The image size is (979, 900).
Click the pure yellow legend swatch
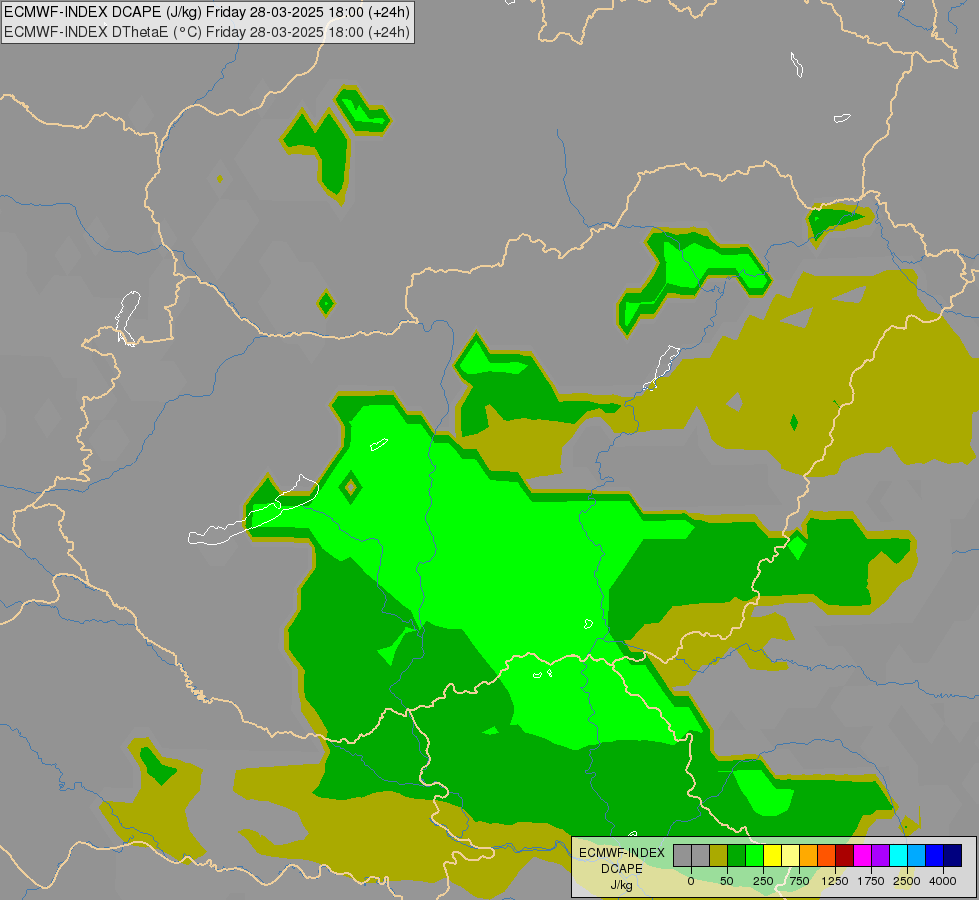pyautogui.click(x=773, y=855)
